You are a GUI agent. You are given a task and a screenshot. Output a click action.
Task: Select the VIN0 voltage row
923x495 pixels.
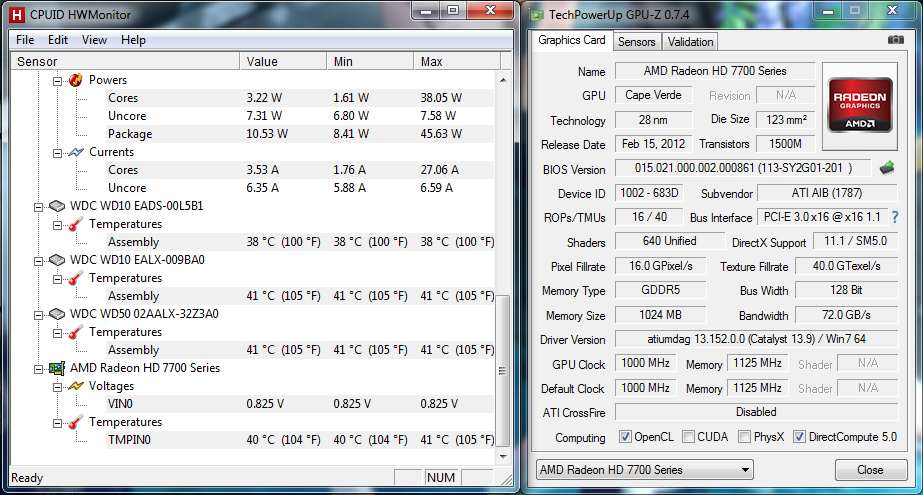point(300,404)
